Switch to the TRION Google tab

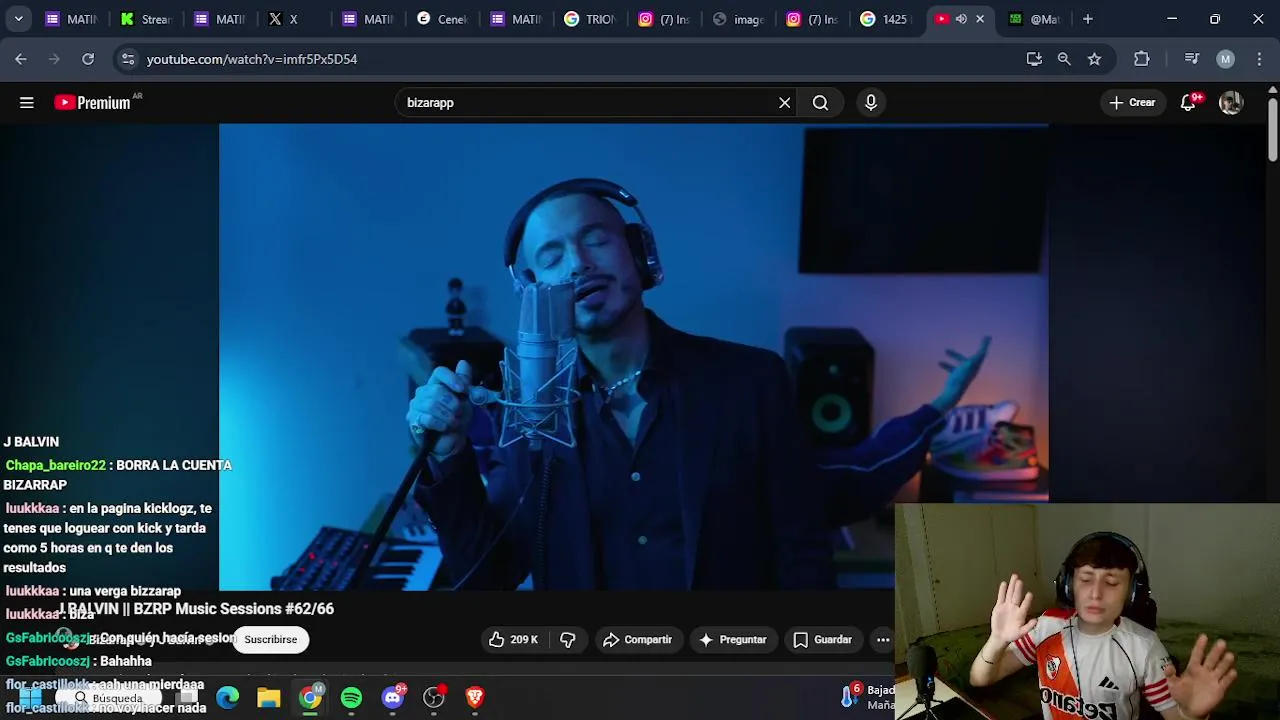(590, 19)
